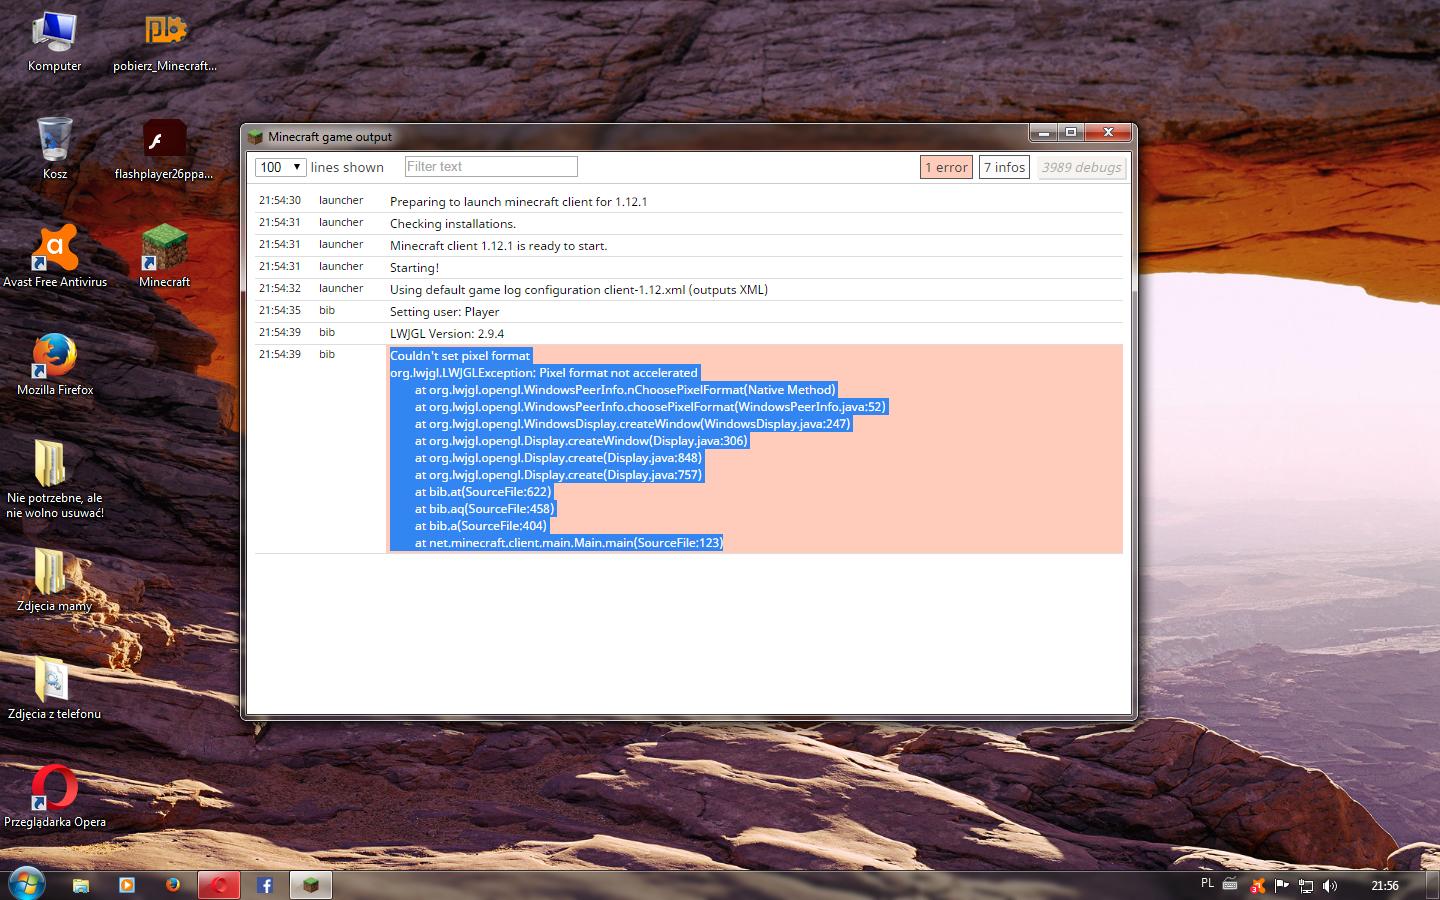Select the flashplayer installer desktop icon
This screenshot has width=1440, height=900.
(164, 147)
